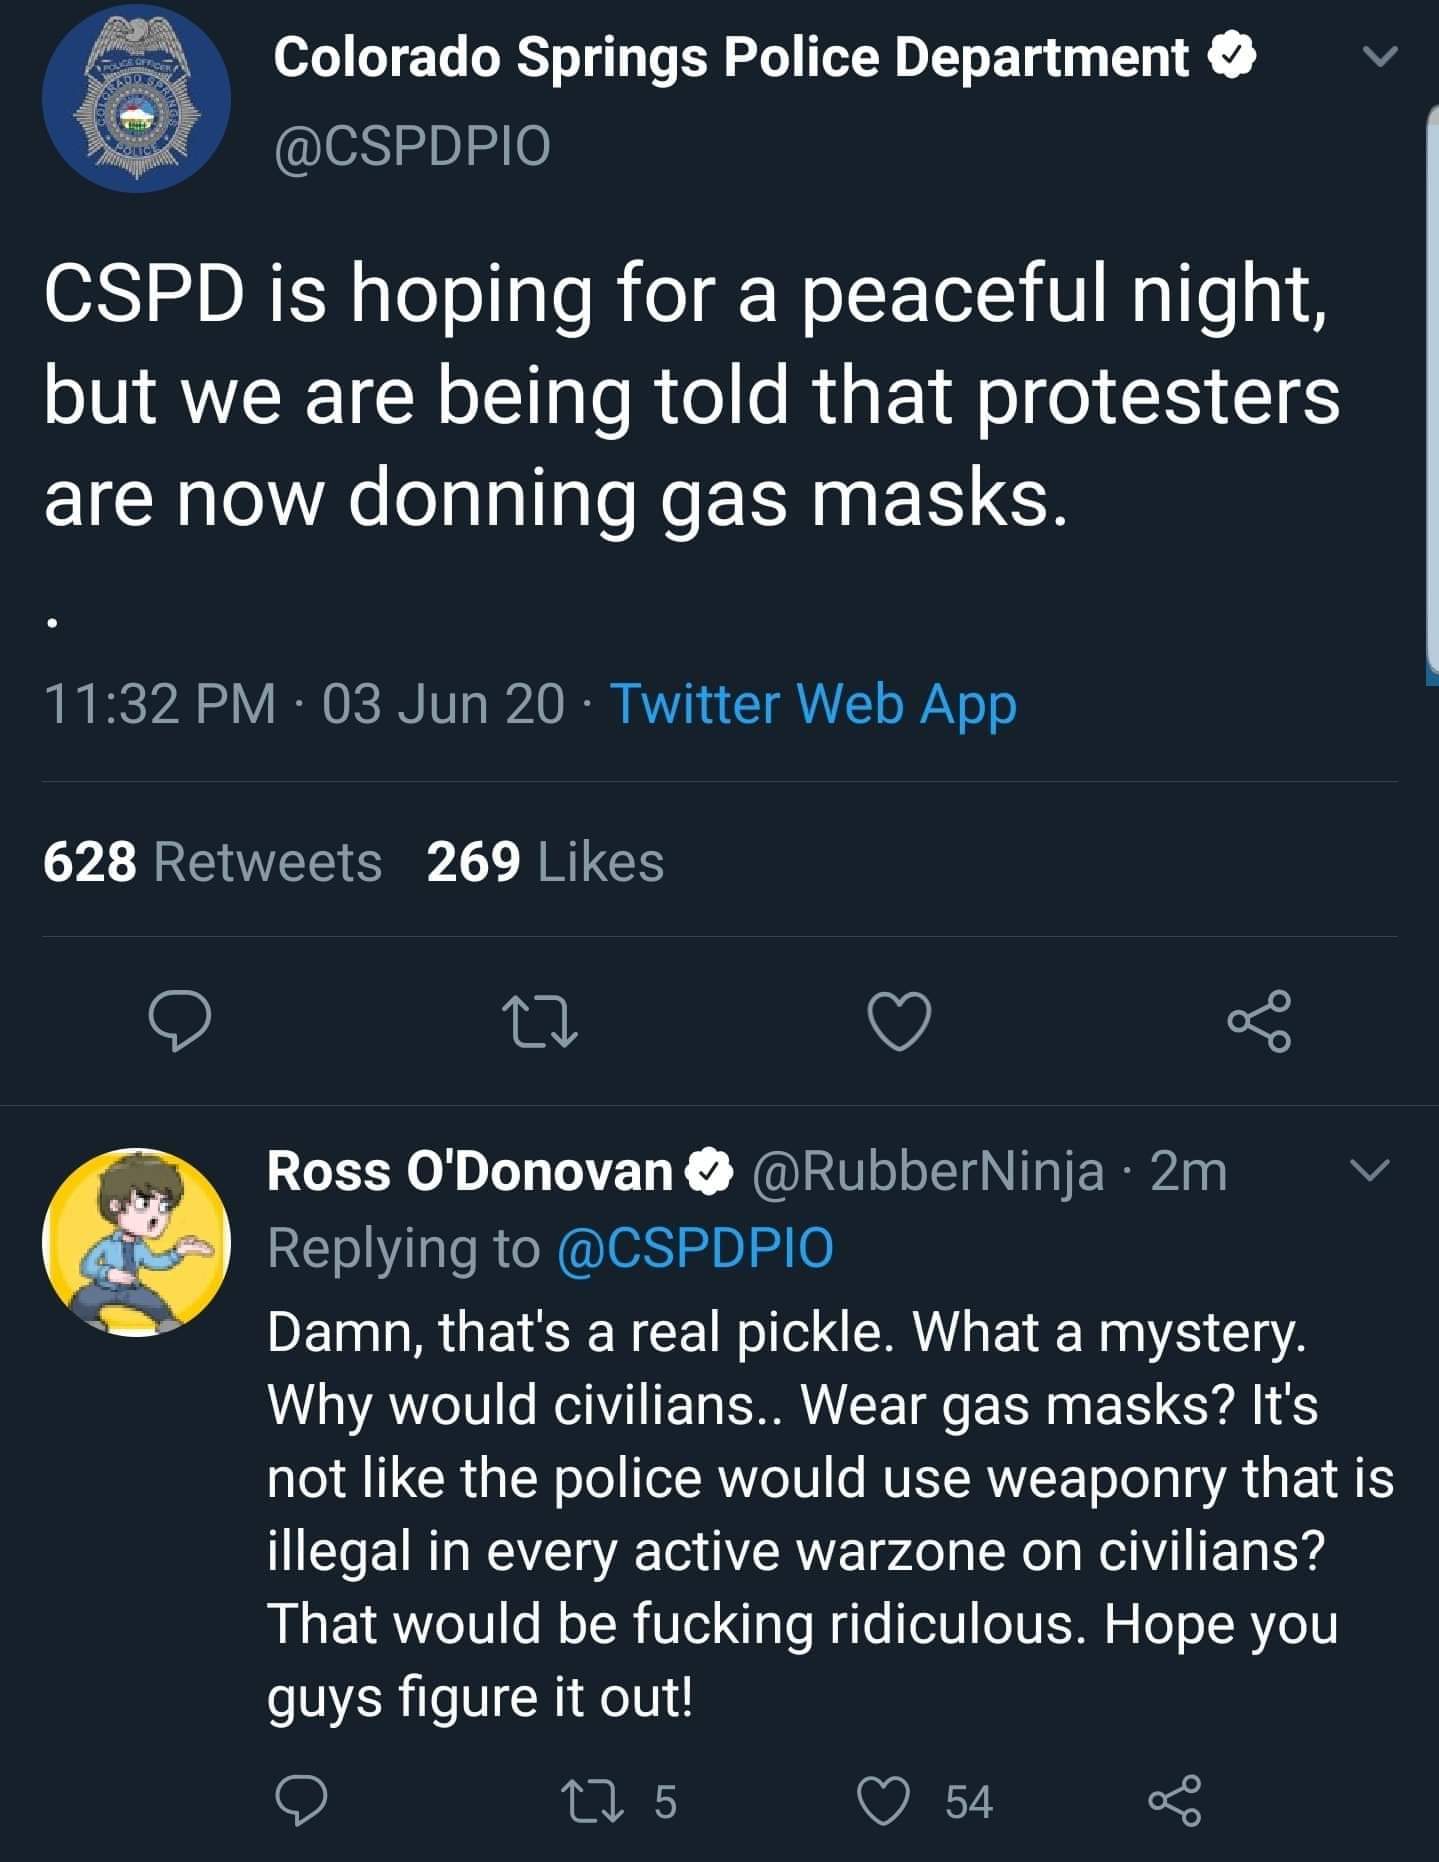Share the CSPD main tweet

click(1260, 1020)
